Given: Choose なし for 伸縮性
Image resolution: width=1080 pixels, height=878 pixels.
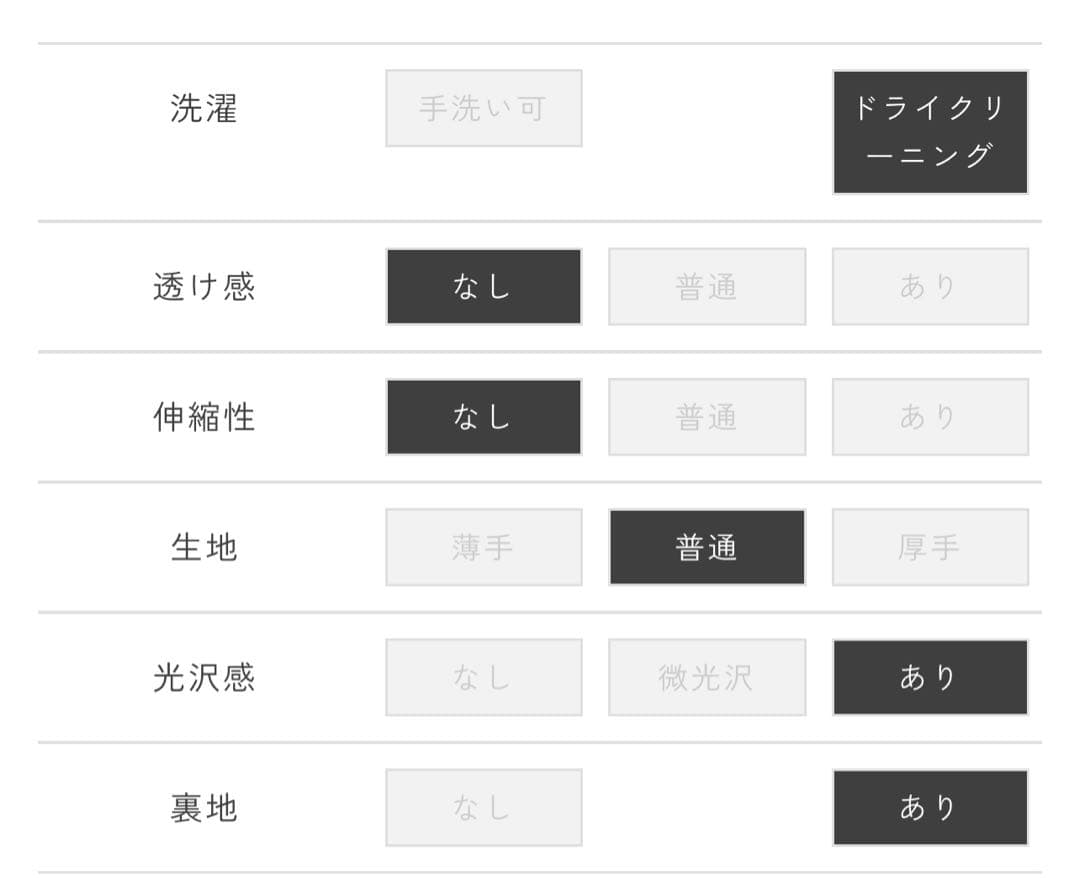Looking at the screenshot, I should click(483, 417).
